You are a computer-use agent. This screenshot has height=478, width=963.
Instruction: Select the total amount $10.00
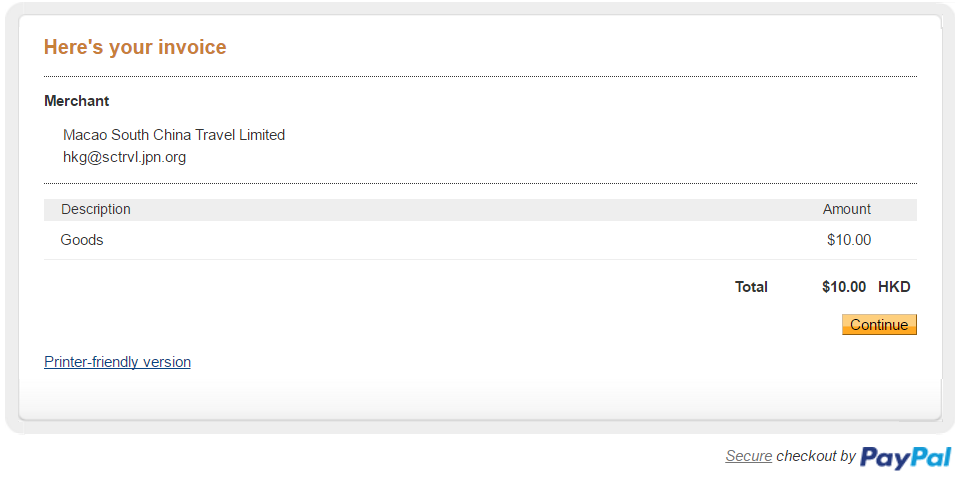(x=844, y=287)
